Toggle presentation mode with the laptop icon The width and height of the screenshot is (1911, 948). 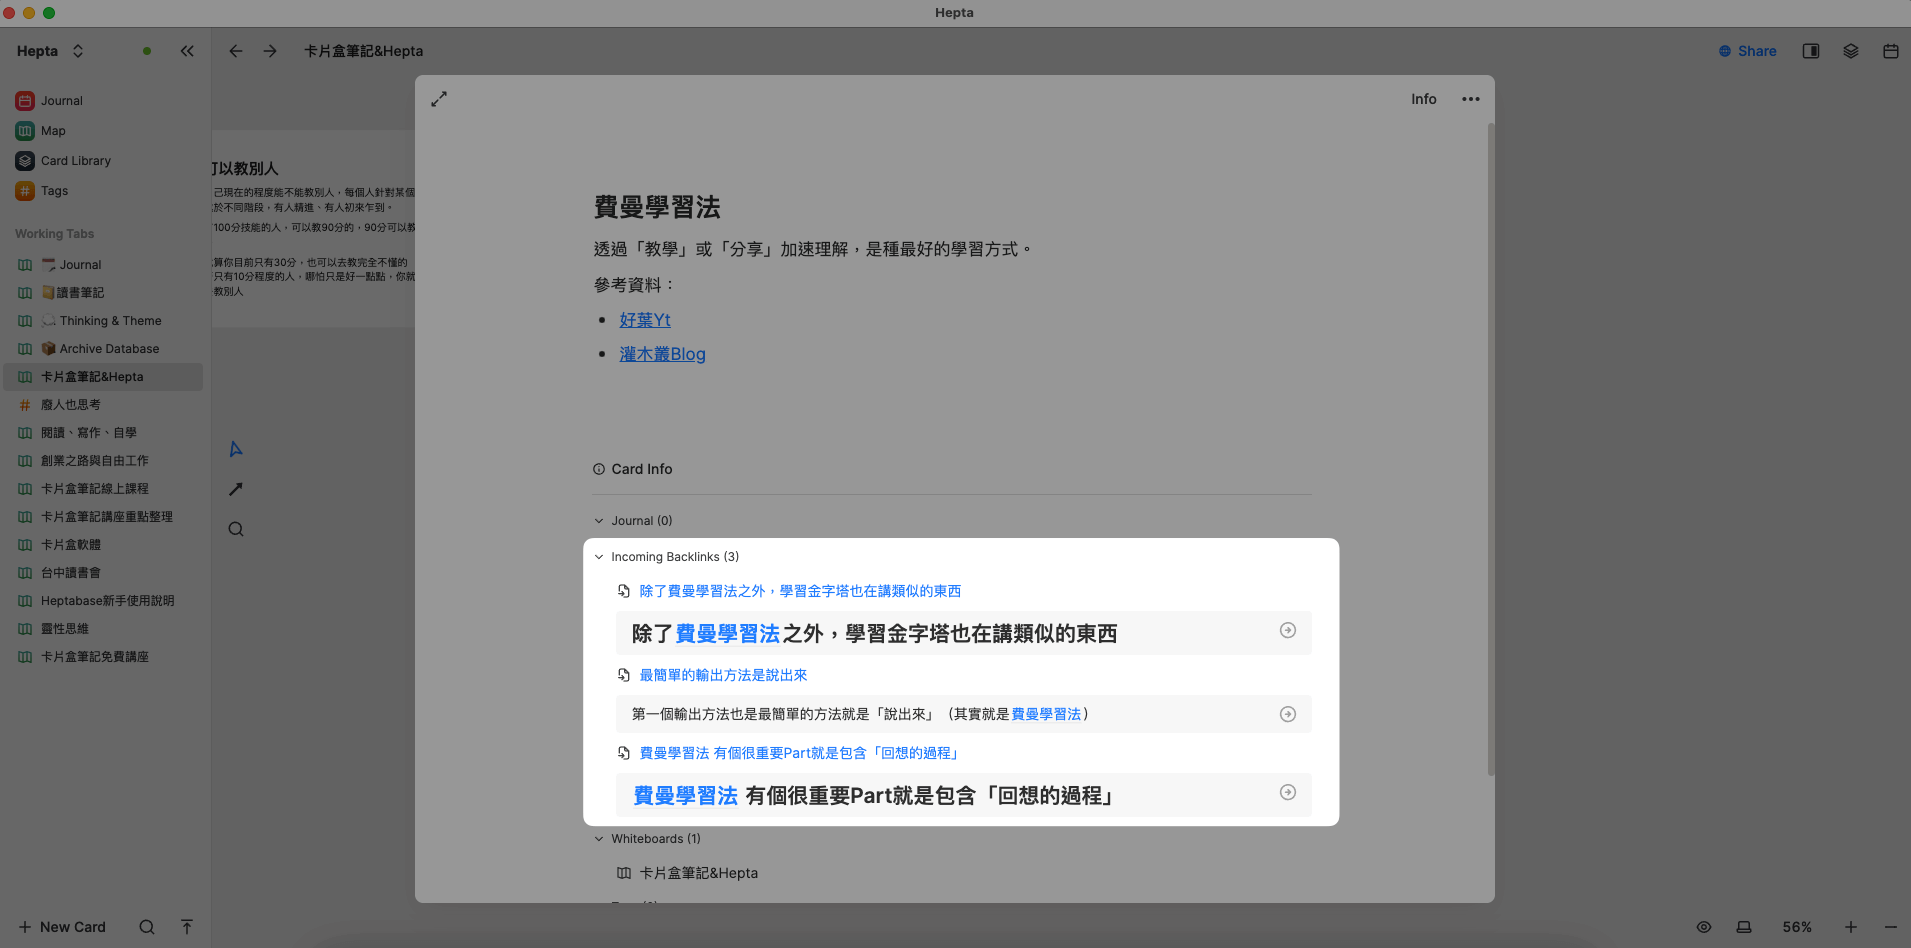pos(1744,927)
